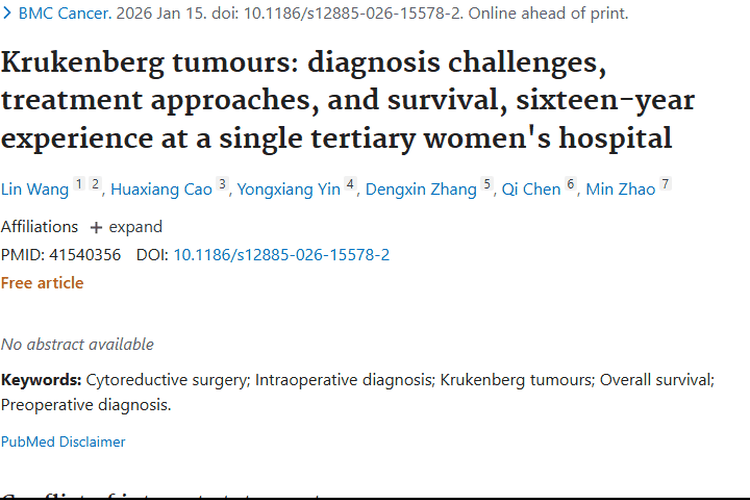The width and height of the screenshot is (750, 500).
Task: Click affiliation superscript 2 after Lin Wang
Action: pyautogui.click(x=95, y=184)
